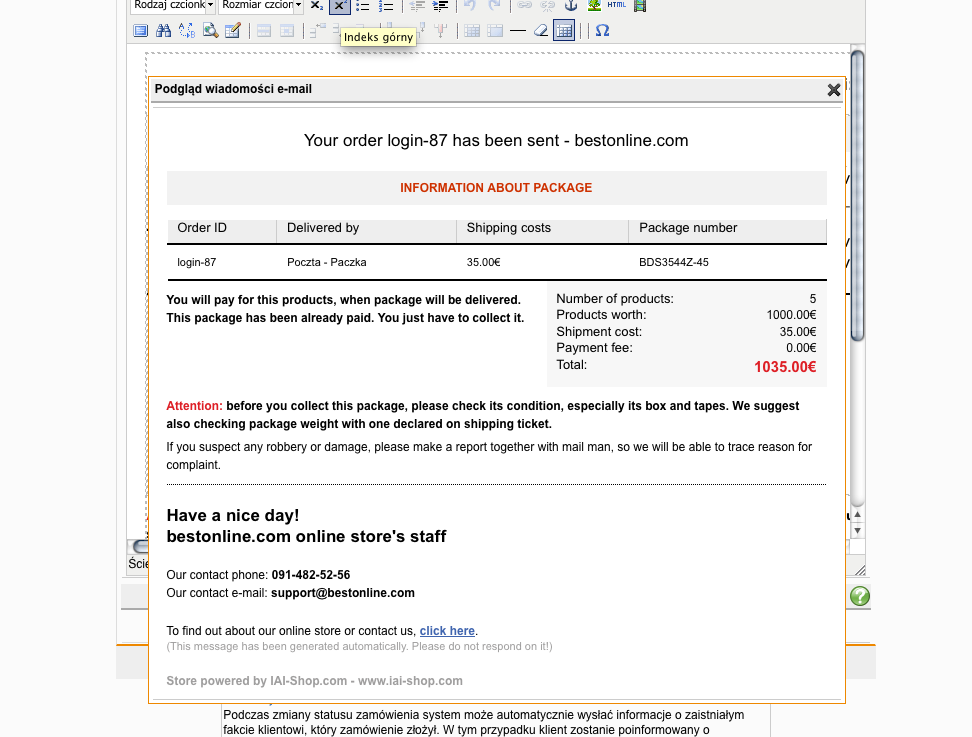Select the 'Poczta - Paczka' cell
The width and height of the screenshot is (972, 737).
(x=327, y=262)
